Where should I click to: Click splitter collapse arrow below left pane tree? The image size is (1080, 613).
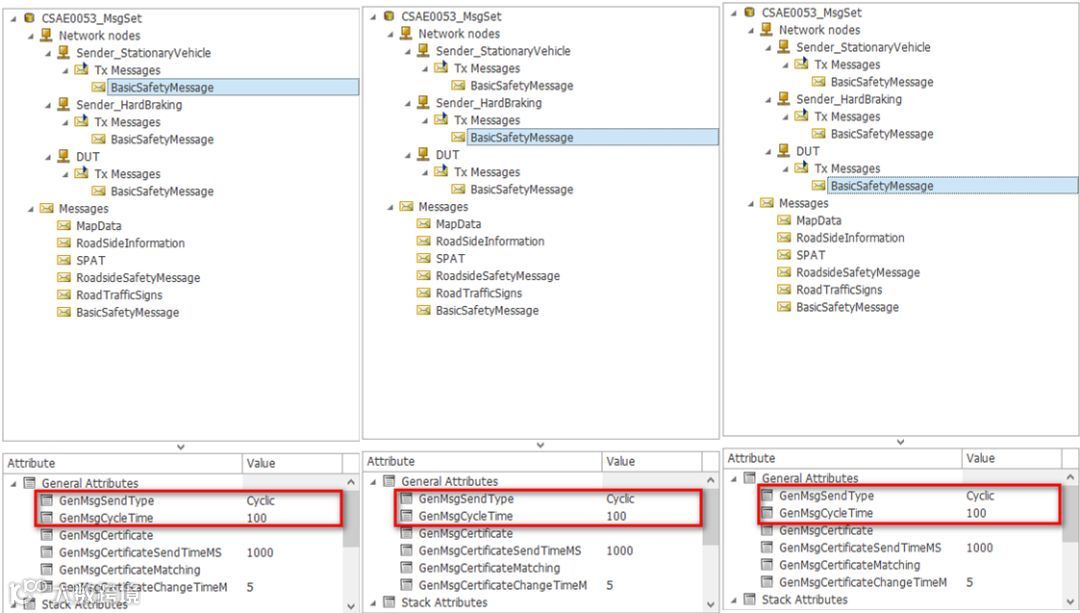(x=181, y=447)
